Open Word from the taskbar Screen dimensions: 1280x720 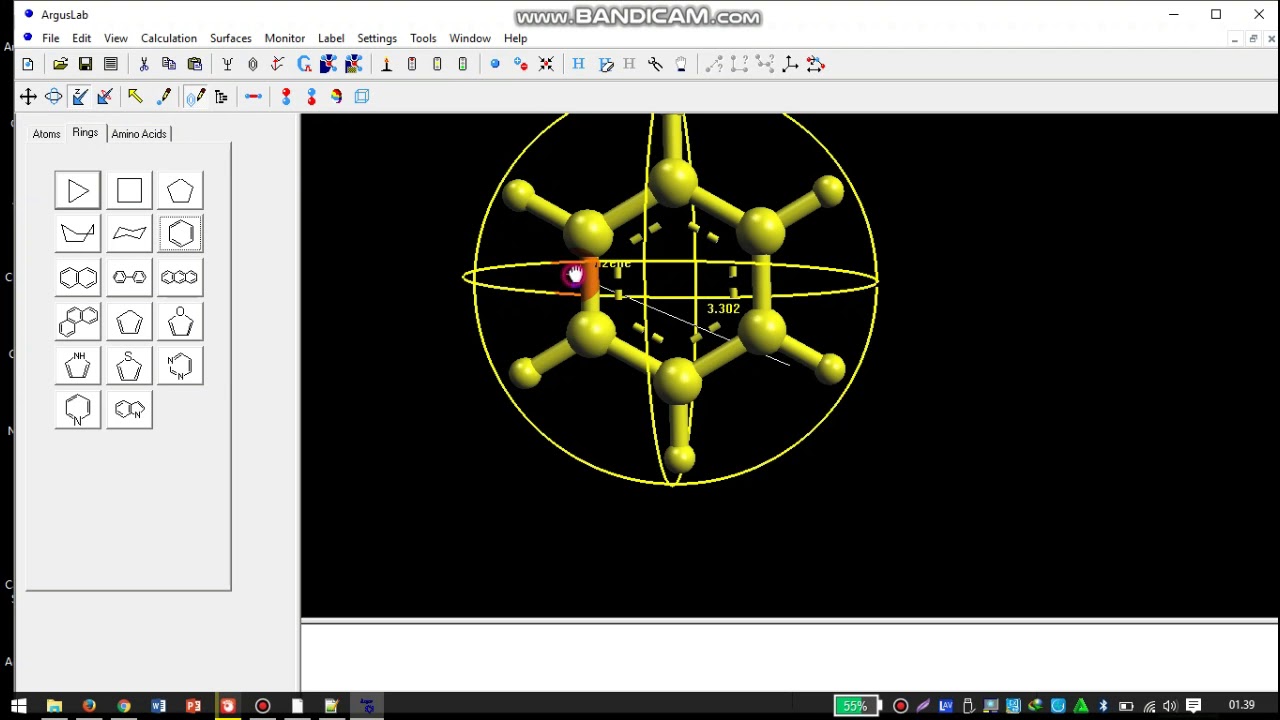tap(158, 706)
